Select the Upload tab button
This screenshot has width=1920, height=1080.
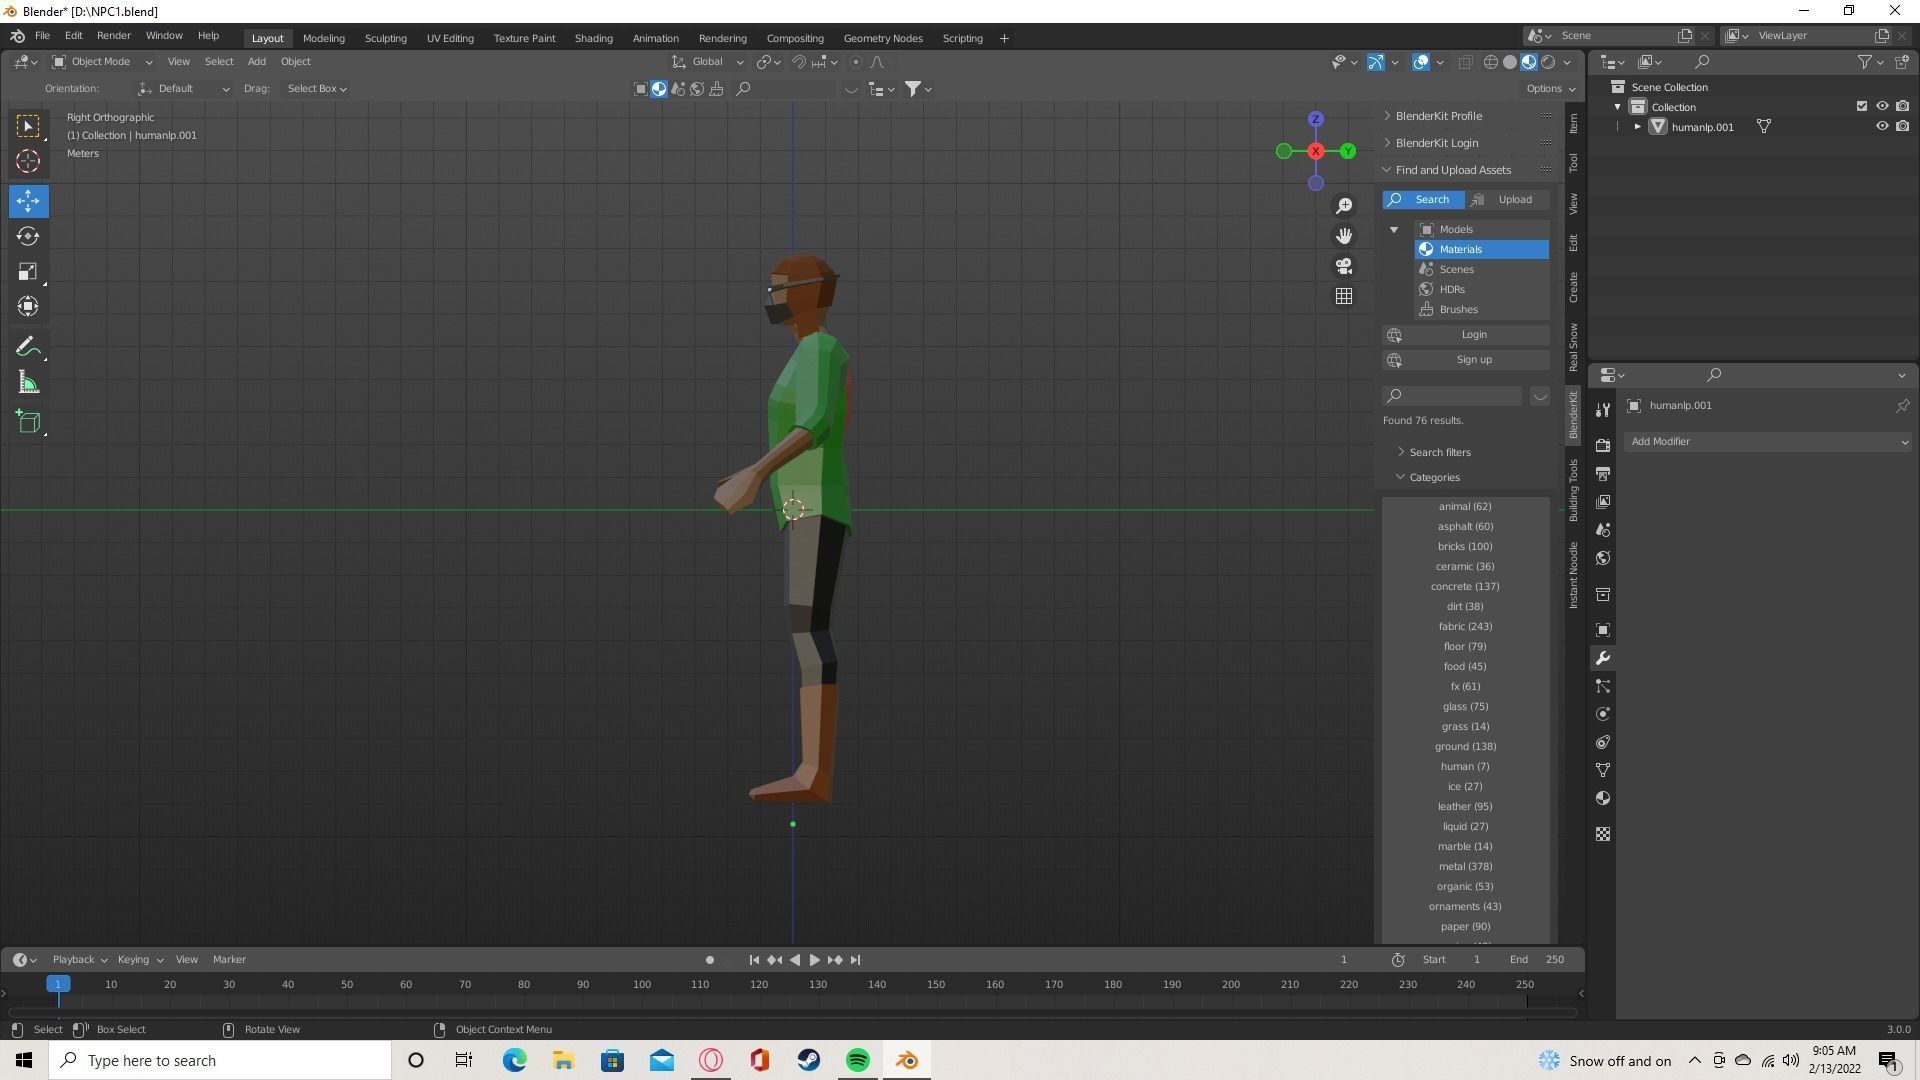[1508, 200]
